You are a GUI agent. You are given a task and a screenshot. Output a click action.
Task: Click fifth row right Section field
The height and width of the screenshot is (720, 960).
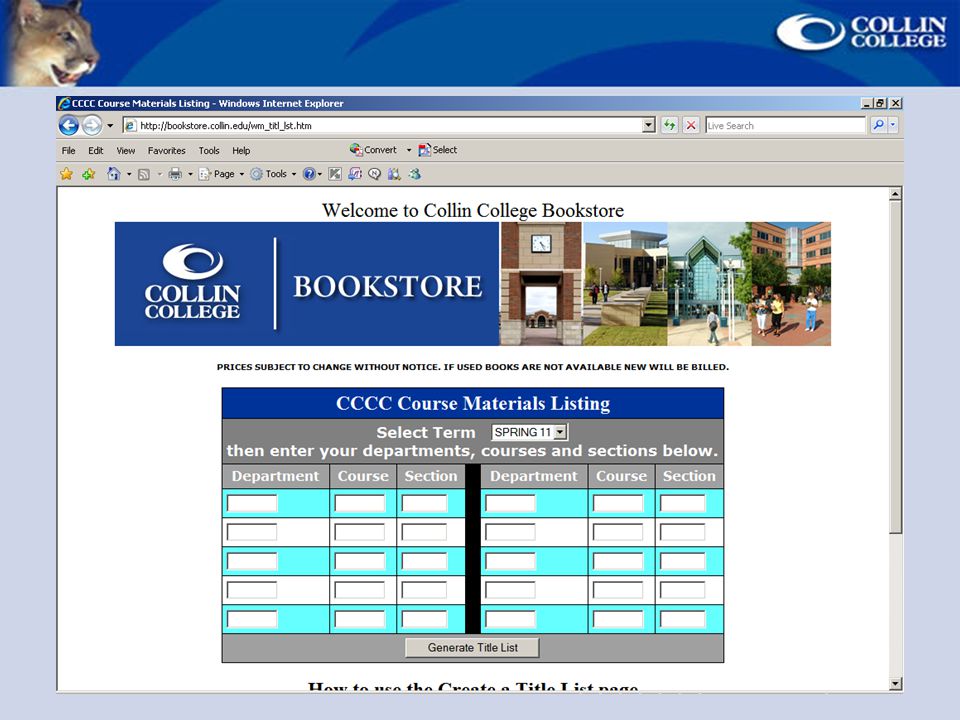tap(683, 619)
